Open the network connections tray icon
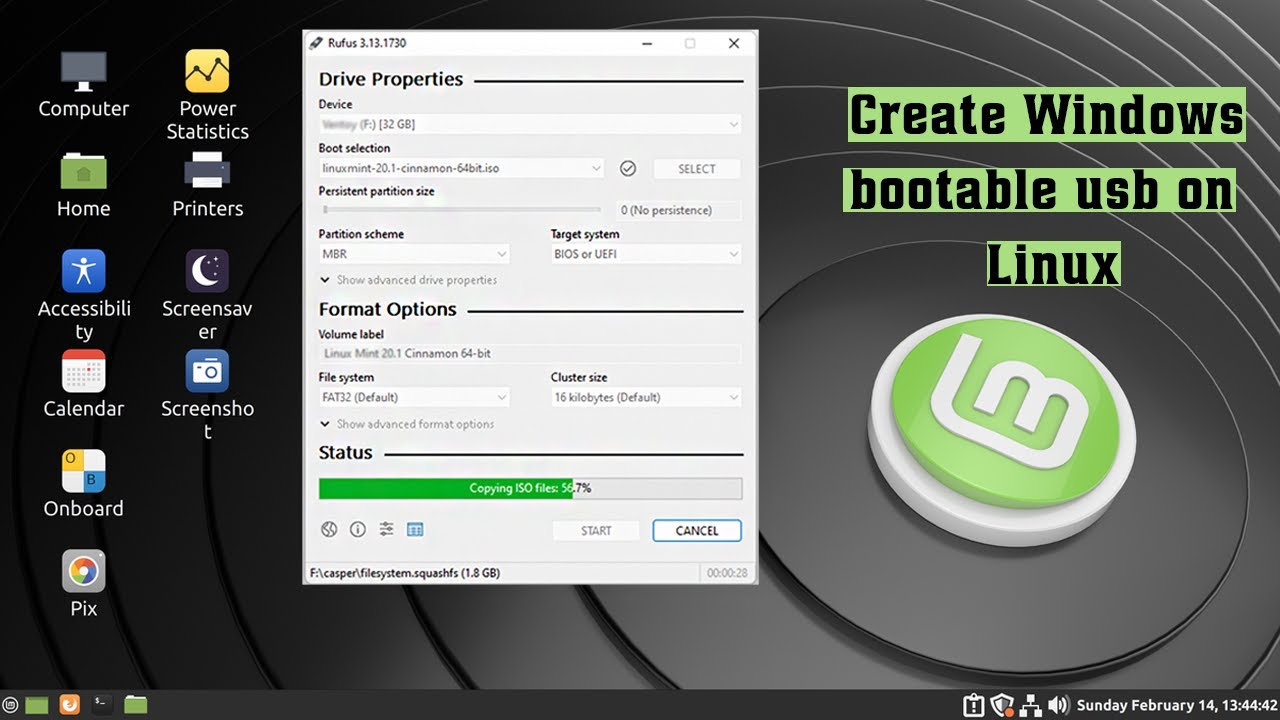This screenshot has width=1280, height=720. click(x=1029, y=705)
